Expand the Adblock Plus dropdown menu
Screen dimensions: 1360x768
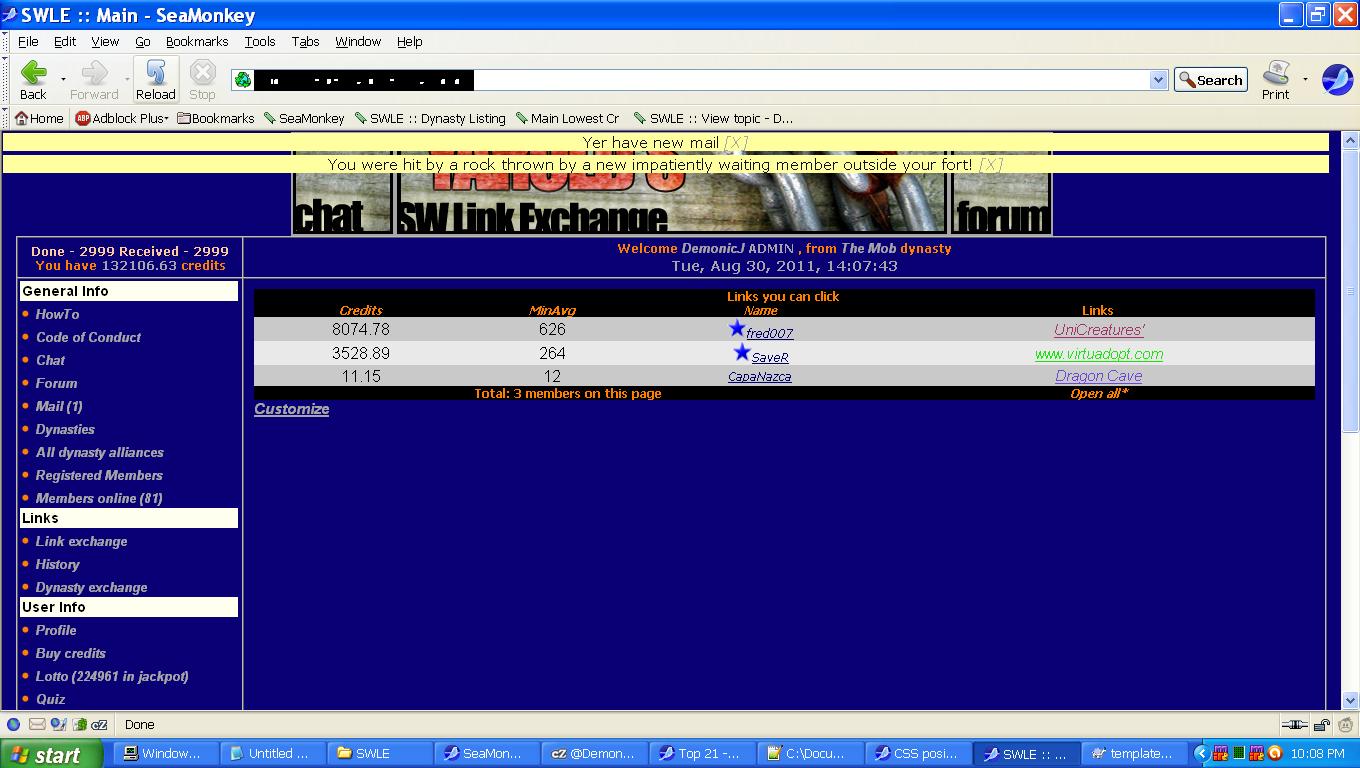166,119
